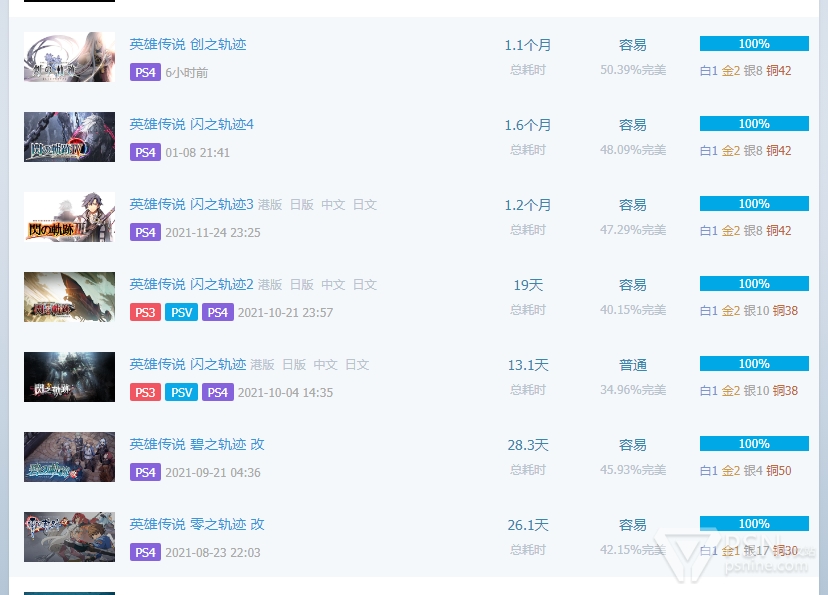Screen dimensions: 828x595
Task: Open the 碧之轨迹 改 cover thumbnail
Action: click(x=69, y=457)
